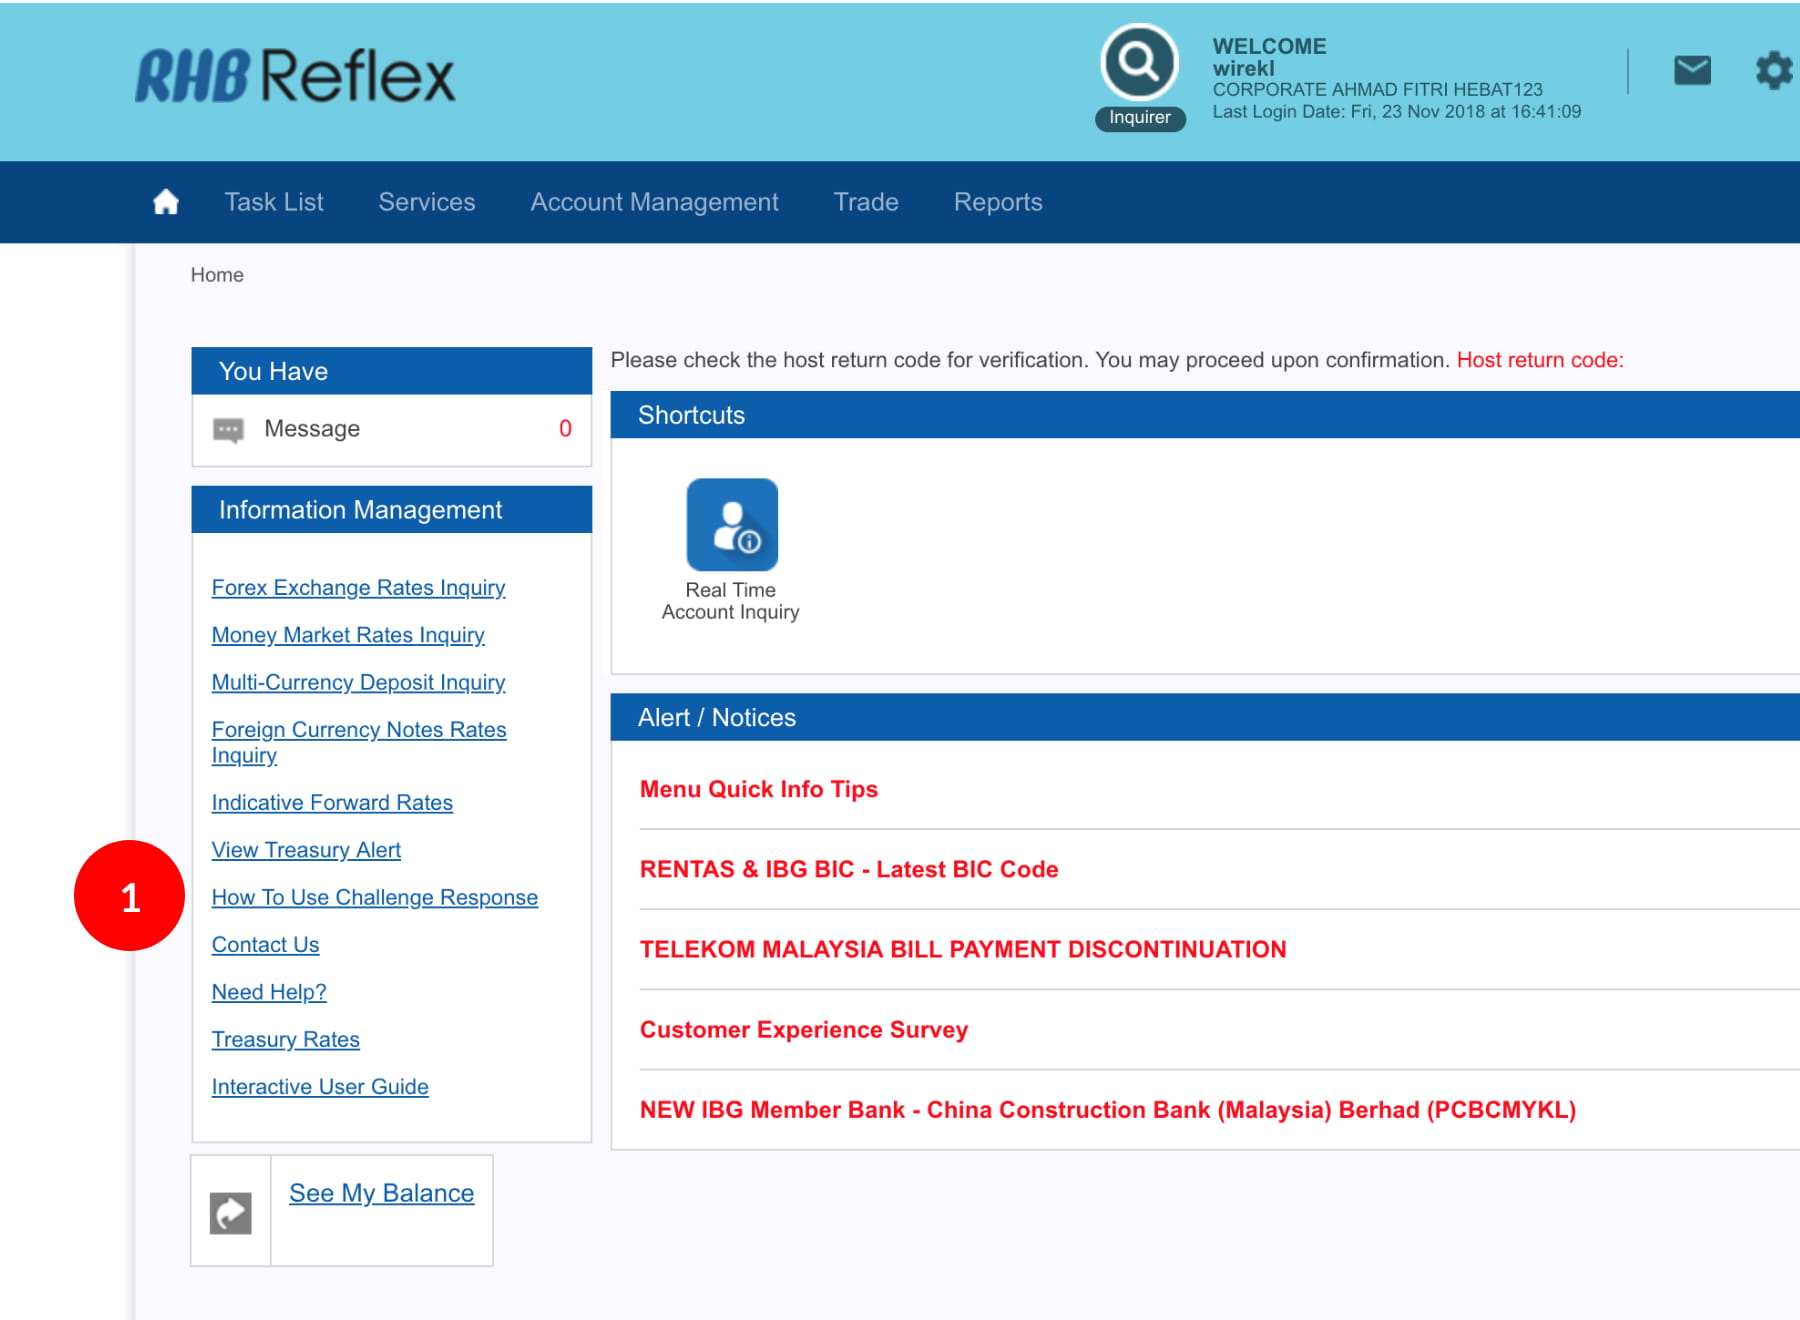
Task: Open the Interactive User Guide link
Action: point(320,1087)
